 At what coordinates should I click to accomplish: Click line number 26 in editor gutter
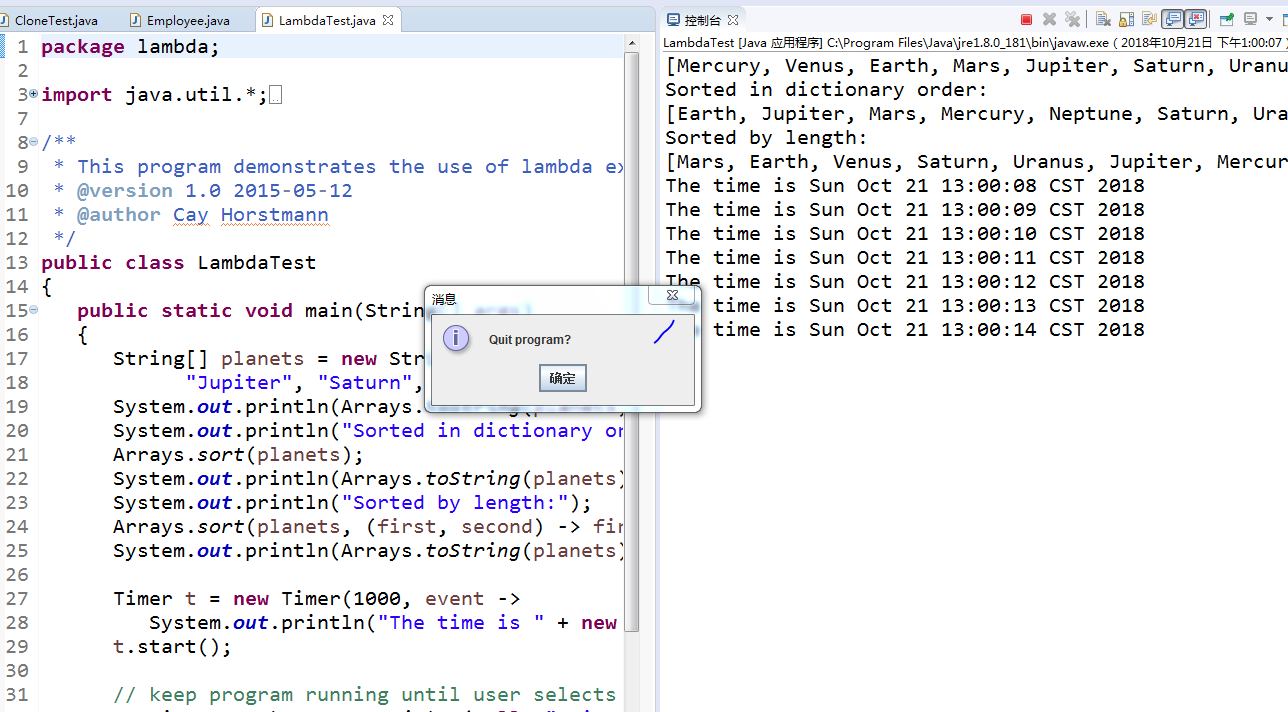[17, 574]
